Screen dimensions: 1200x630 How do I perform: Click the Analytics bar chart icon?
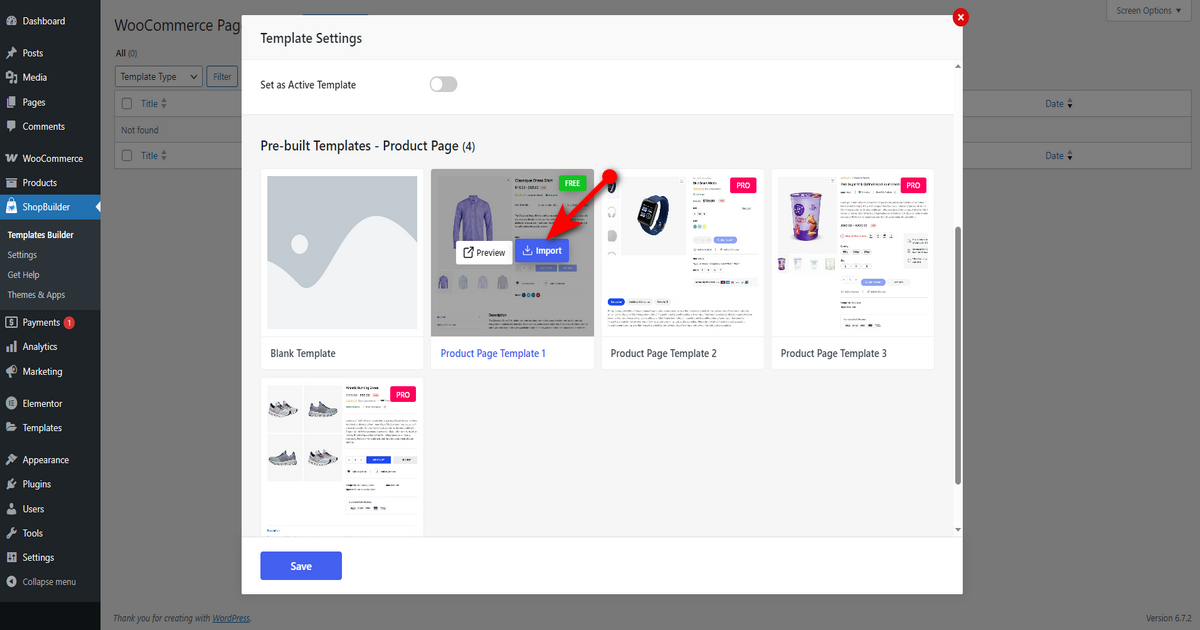11,347
